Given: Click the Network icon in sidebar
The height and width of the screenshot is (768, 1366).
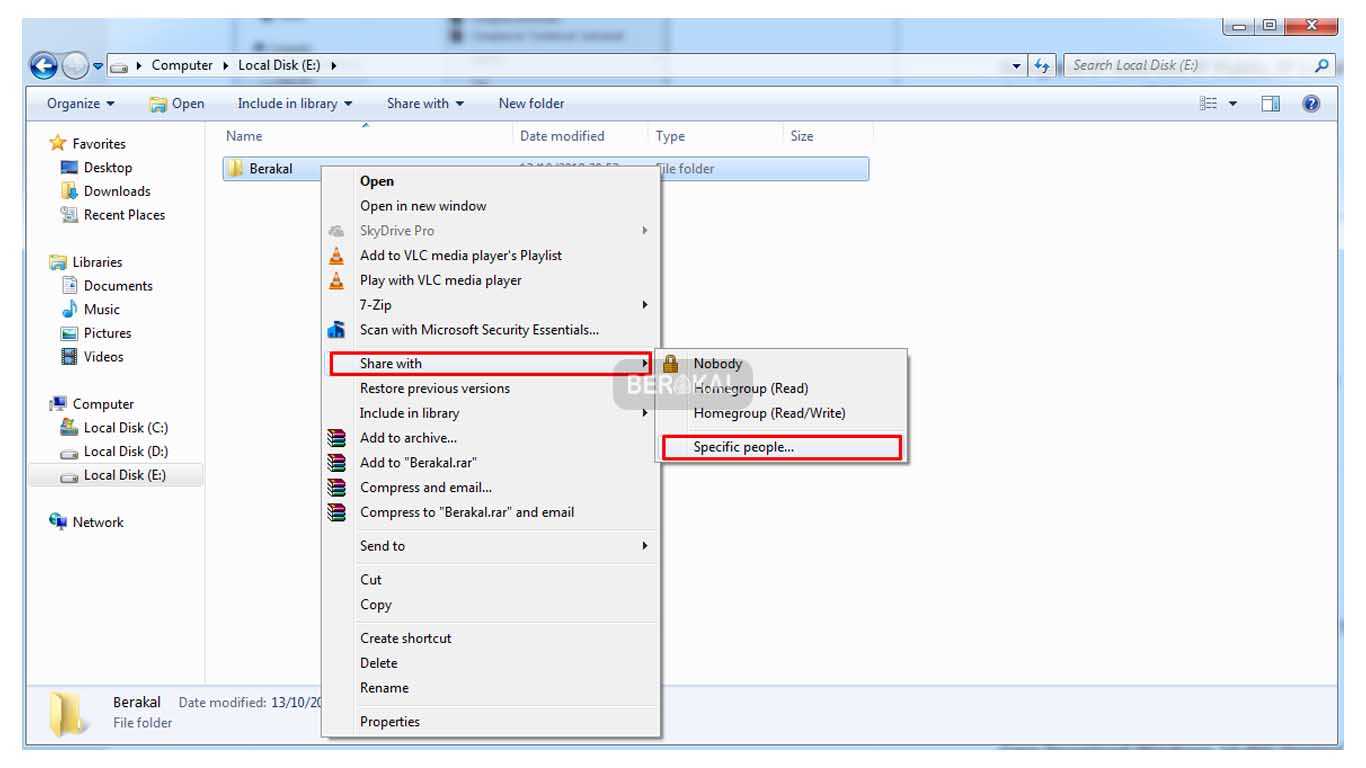Looking at the screenshot, I should 58,522.
